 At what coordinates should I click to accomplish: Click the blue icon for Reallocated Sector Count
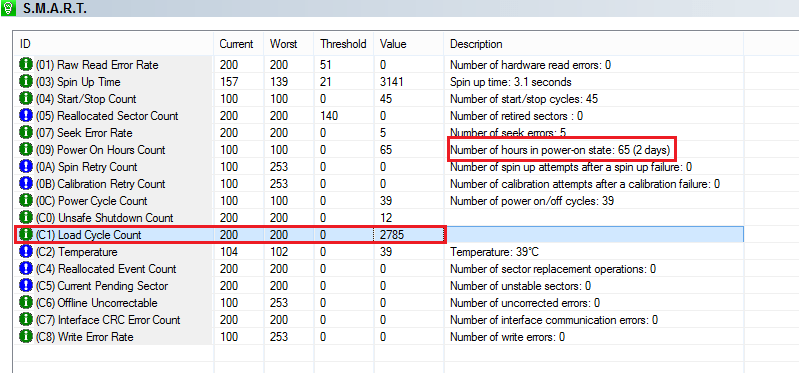pos(25,116)
